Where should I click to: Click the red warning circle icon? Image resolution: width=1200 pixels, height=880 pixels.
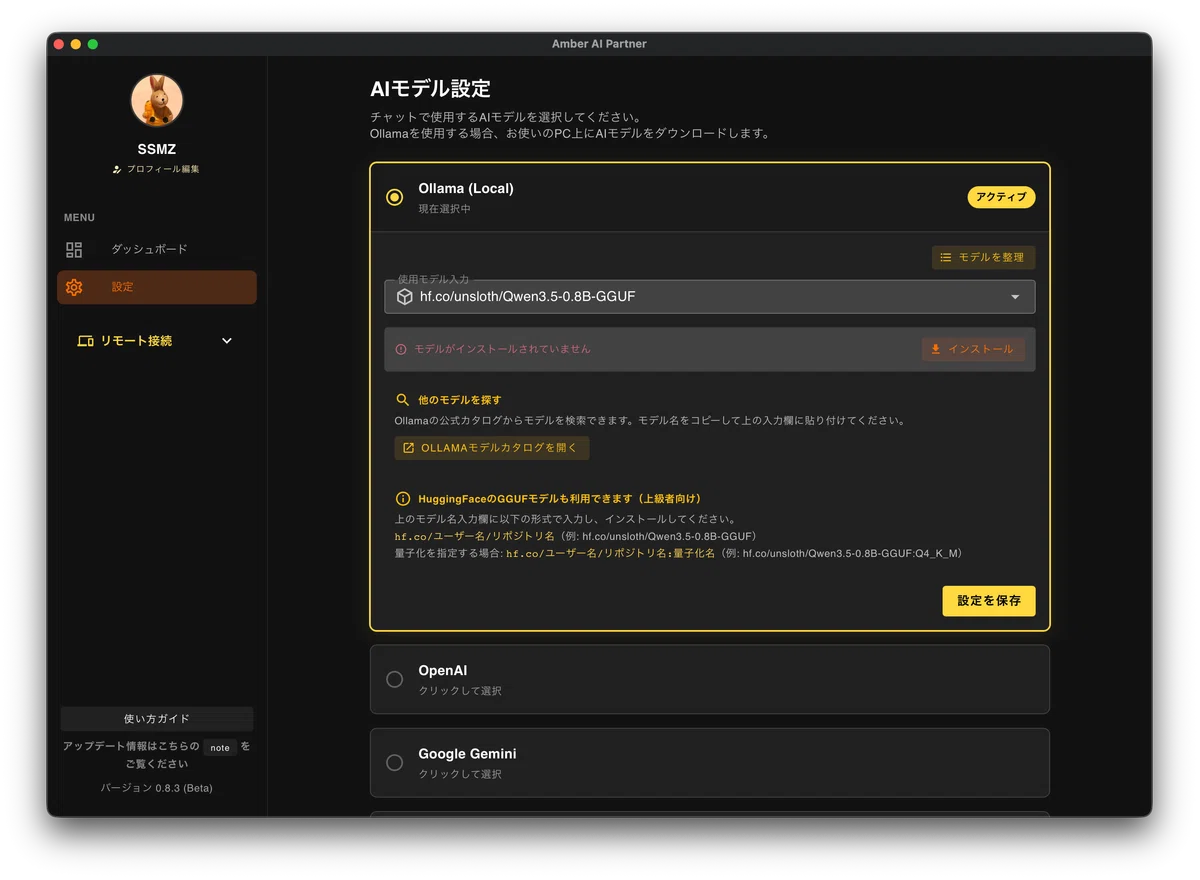(401, 350)
